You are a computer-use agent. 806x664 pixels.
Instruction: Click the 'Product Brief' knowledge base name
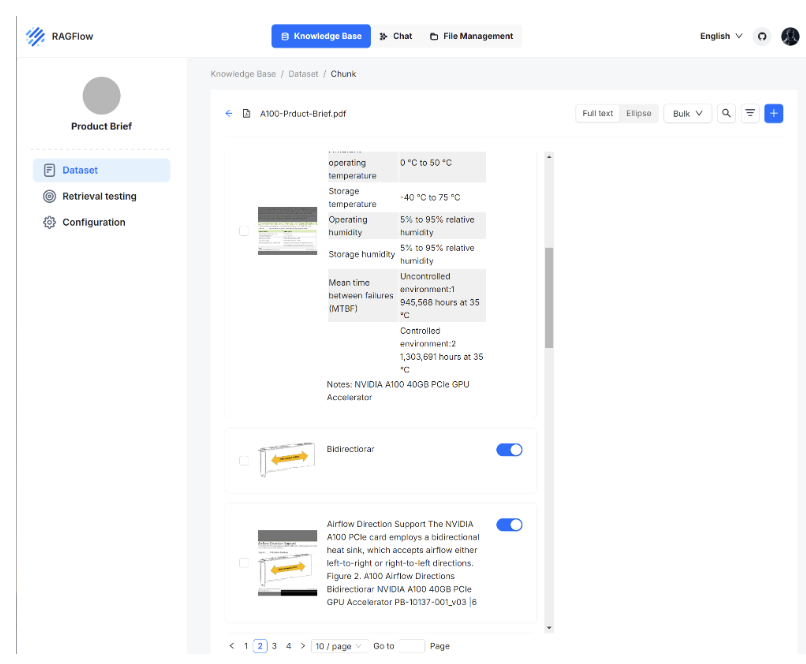click(102, 126)
